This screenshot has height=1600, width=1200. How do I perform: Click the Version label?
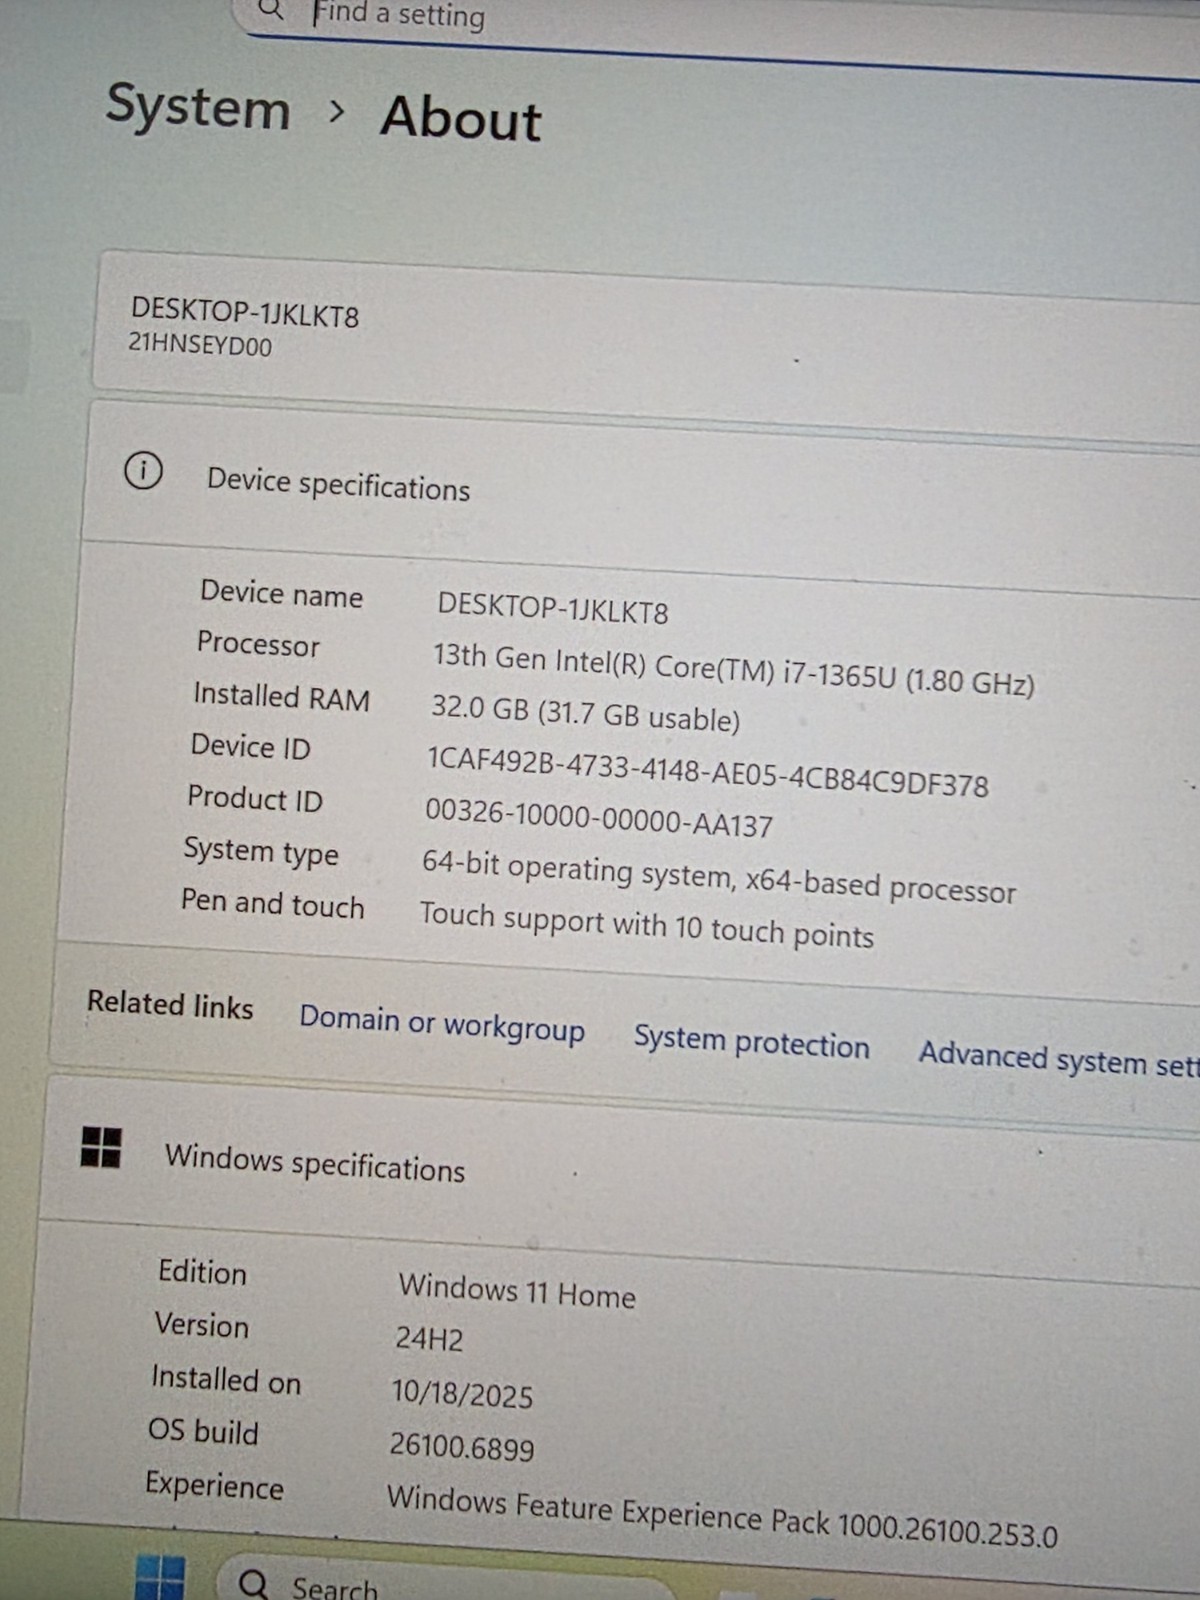(202, 1325)
